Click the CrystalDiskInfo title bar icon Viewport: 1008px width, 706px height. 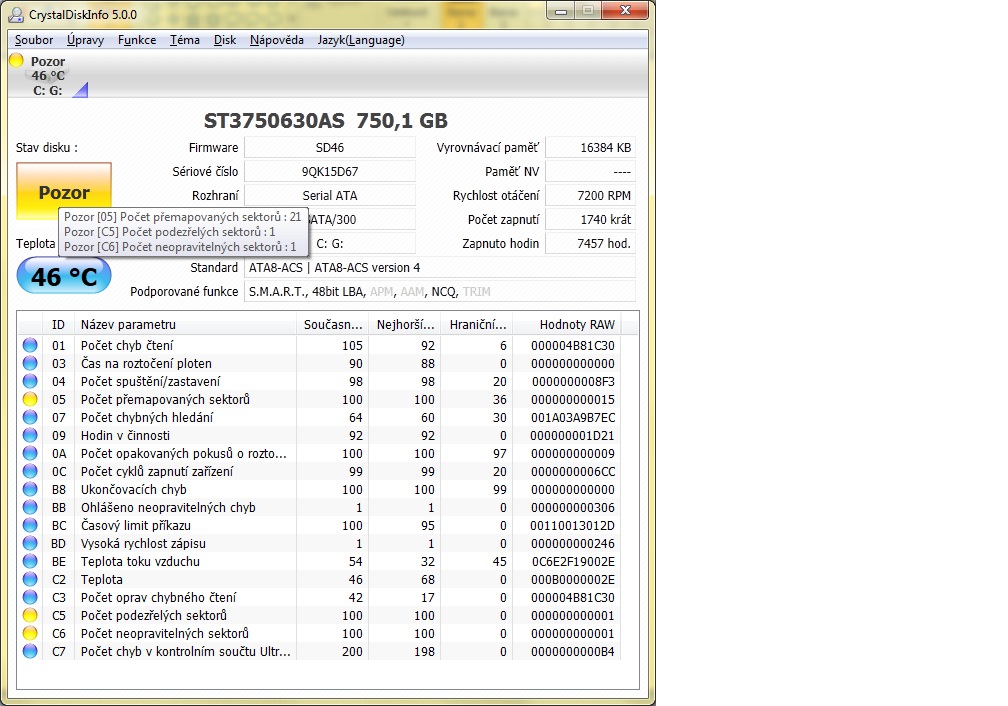coord(16,14)
